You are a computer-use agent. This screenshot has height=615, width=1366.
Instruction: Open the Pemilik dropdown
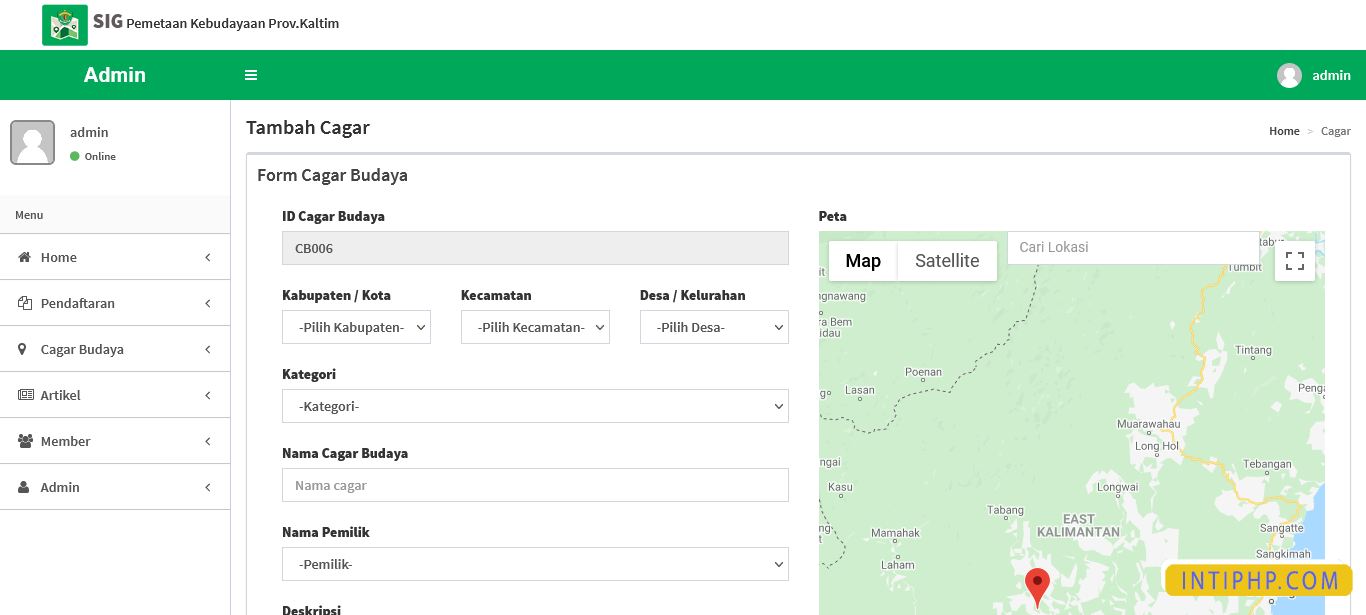click(535, 563)
